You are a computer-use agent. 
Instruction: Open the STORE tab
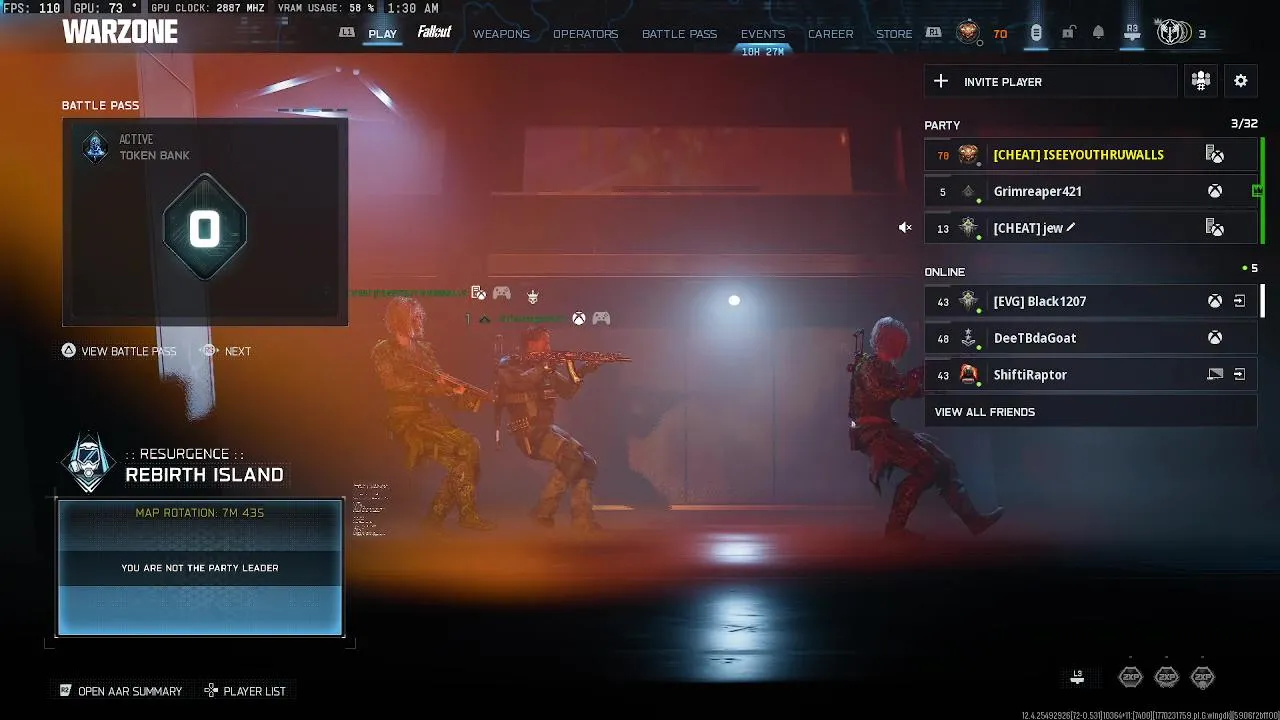point(894,34)
